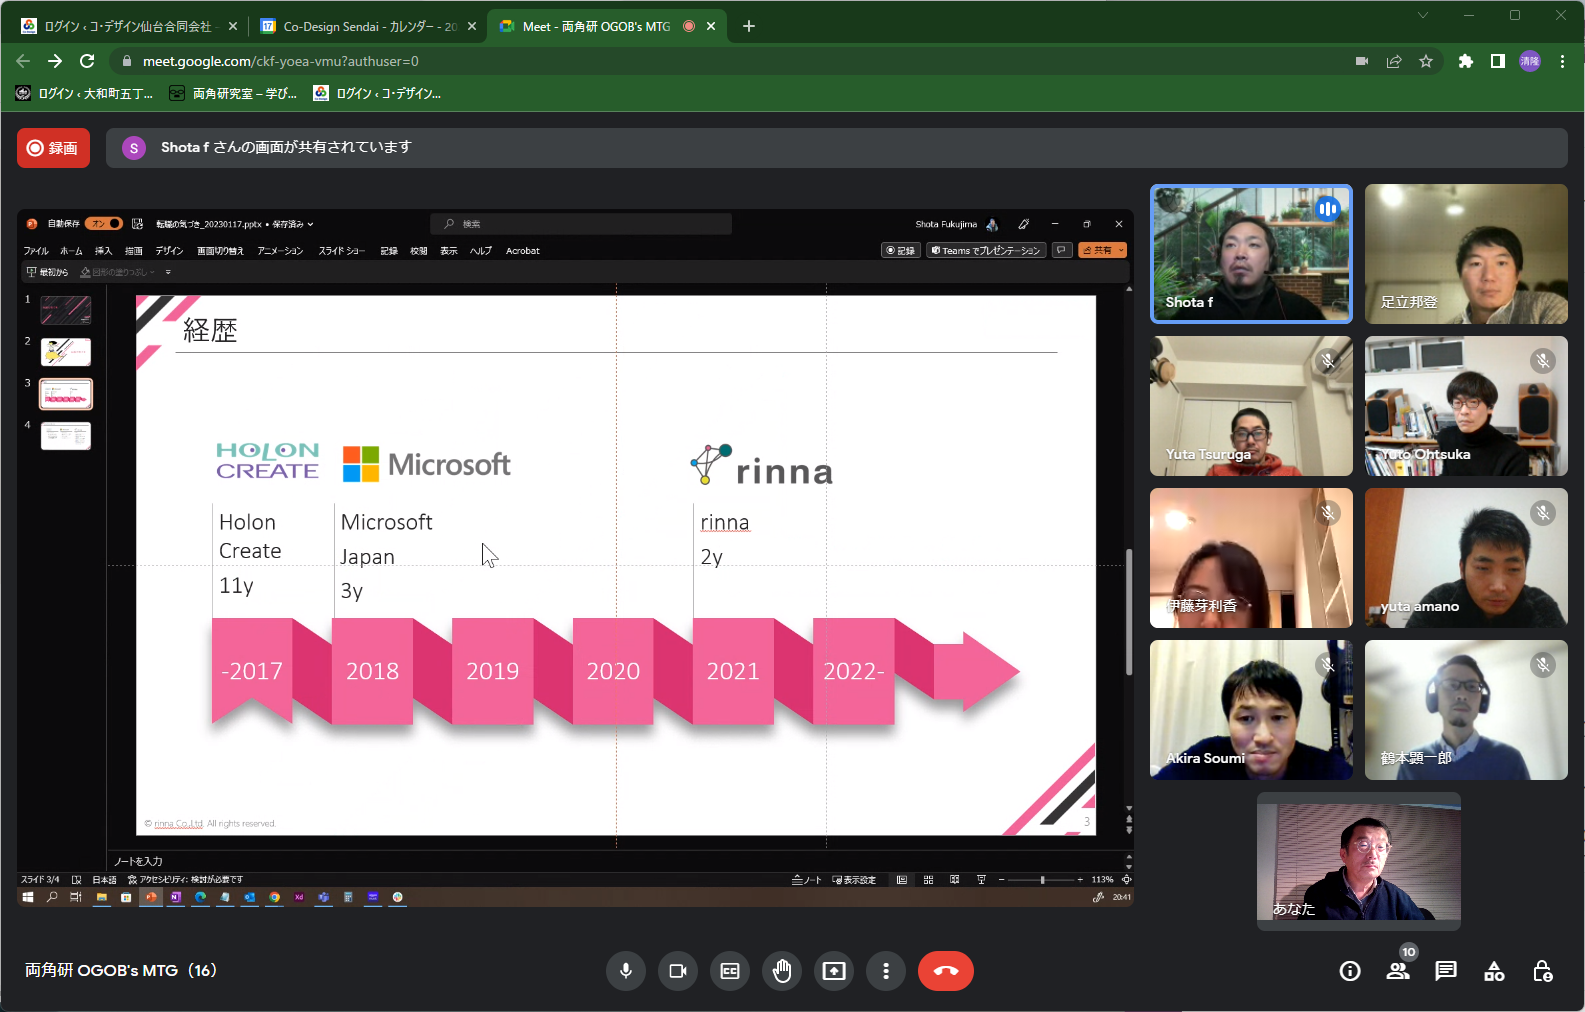
Task: Open more options three-dot menu
Action: pyautogui.click(x=886, y=971)
